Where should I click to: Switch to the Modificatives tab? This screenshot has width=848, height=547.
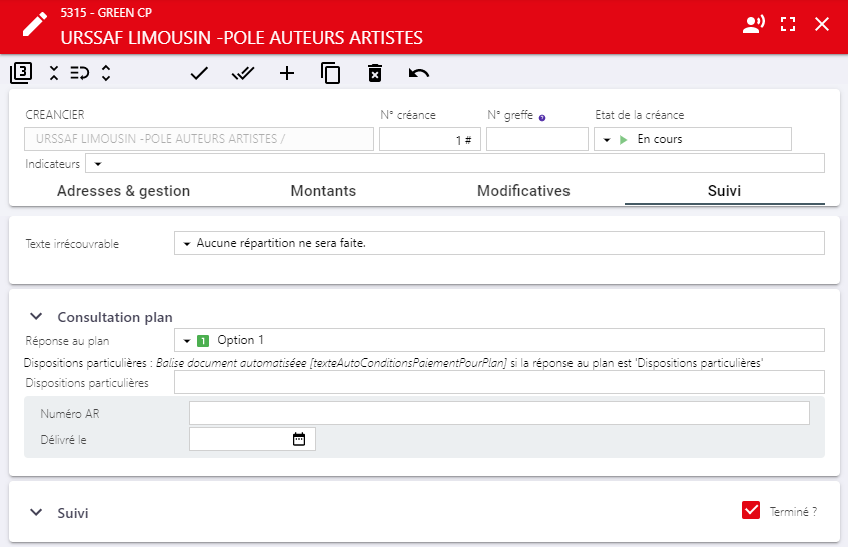click(x=524, y=191)
